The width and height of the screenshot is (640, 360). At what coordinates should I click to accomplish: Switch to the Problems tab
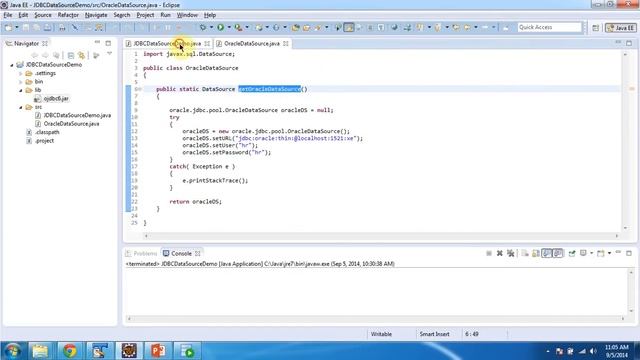pos(141,253)
